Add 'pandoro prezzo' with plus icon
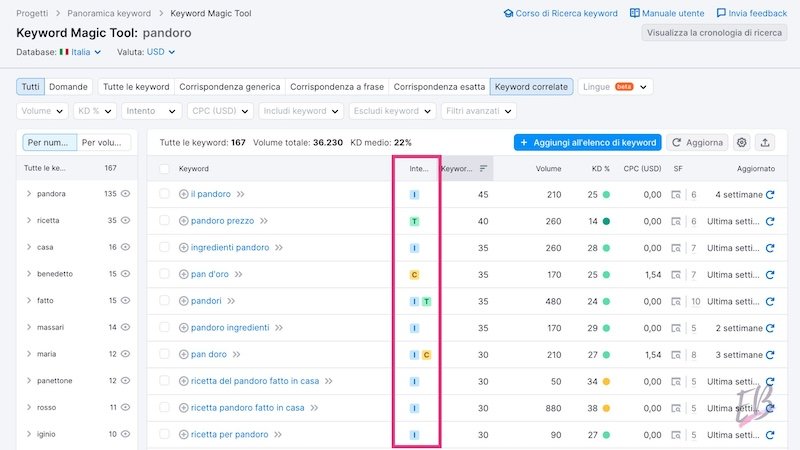The image size is (800, 450). 184,221
